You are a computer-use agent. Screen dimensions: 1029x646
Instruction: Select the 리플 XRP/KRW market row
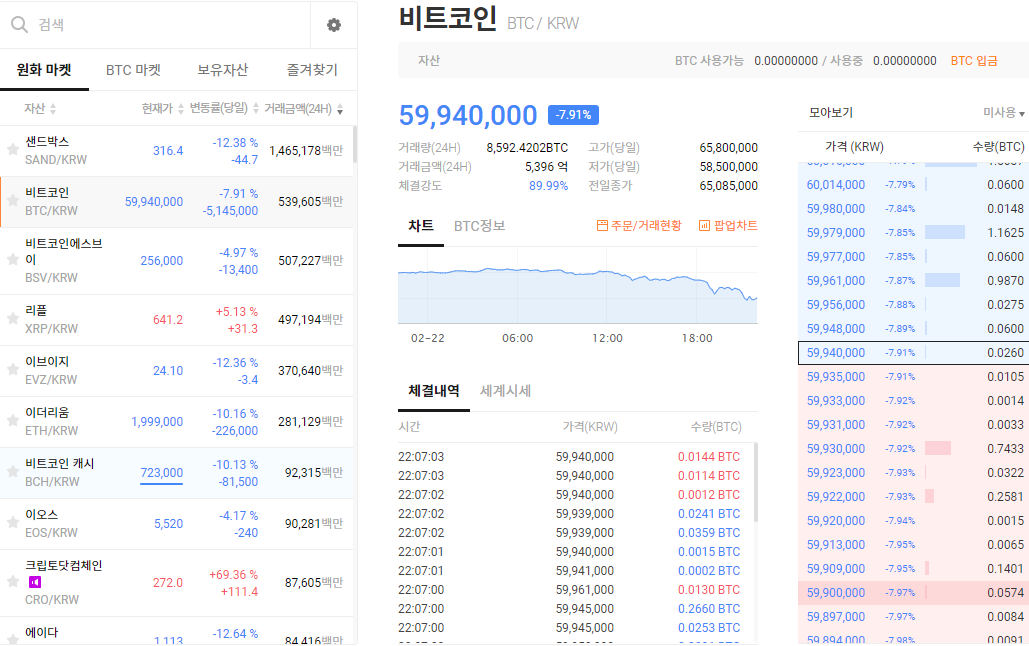pos(177,320)
